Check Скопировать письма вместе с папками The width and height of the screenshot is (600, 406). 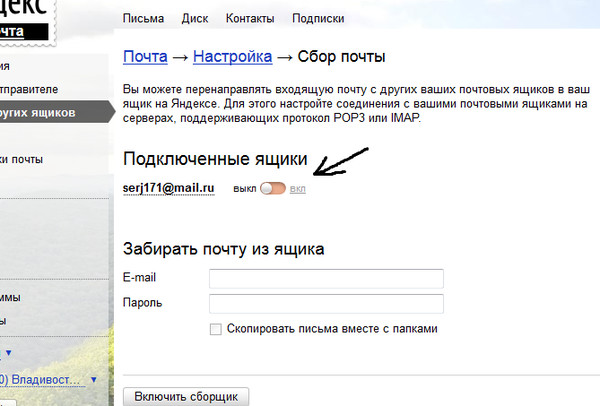[x=215, y=329]
